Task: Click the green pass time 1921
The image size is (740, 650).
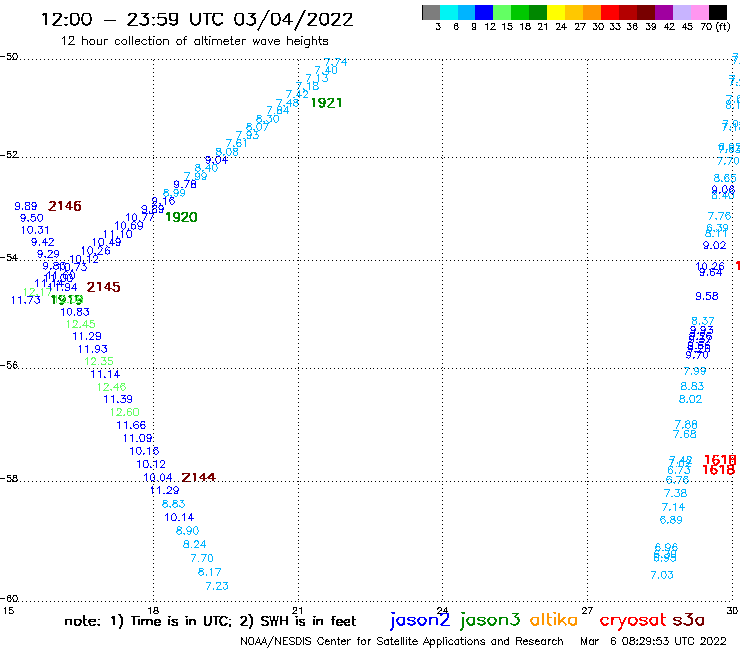Action: pos(326,103)
